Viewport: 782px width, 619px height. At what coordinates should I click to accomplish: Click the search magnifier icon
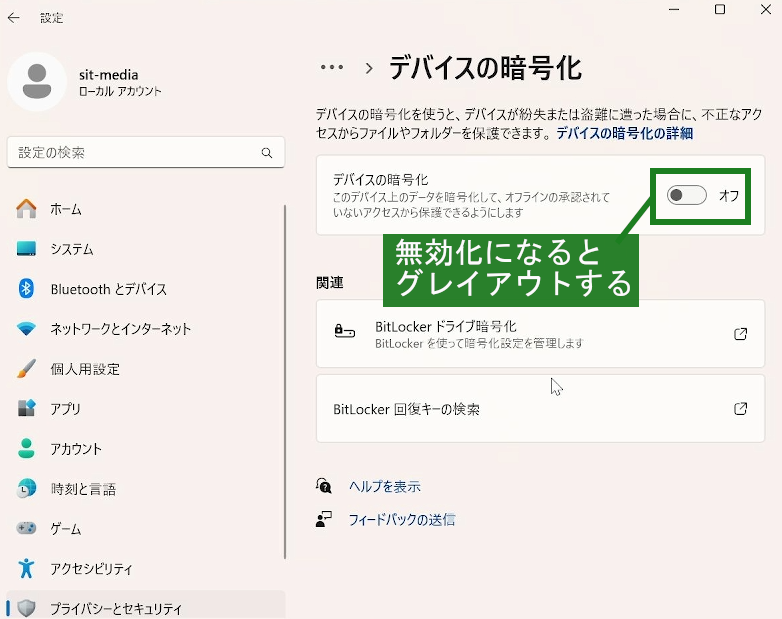[267, 153]
